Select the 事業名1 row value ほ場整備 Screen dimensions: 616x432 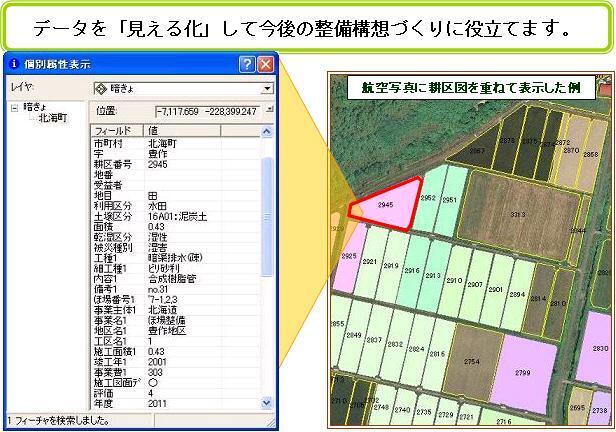pos(167,320)
